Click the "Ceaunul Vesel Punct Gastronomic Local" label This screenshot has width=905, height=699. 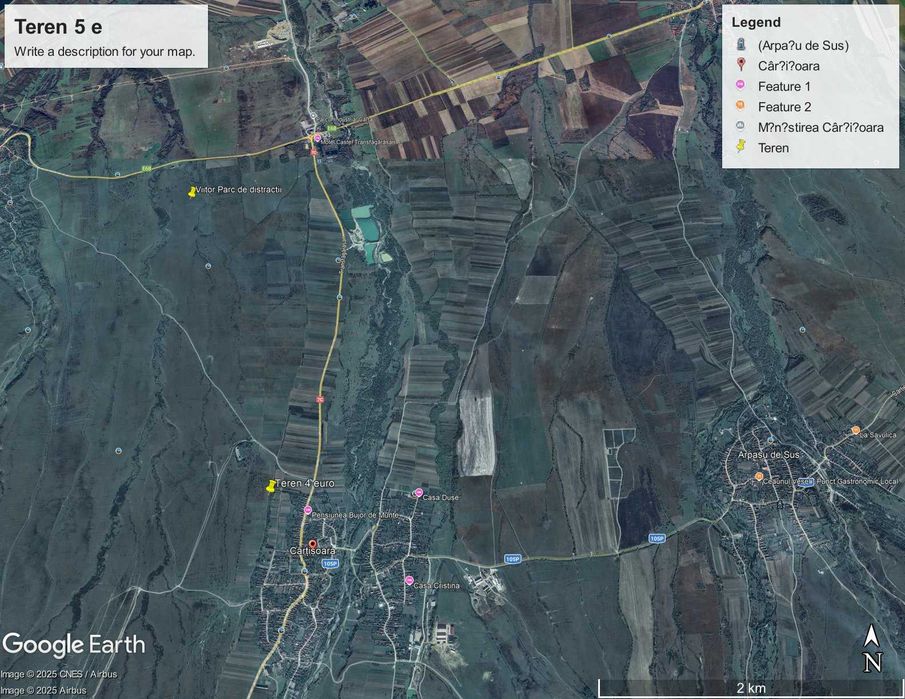830,481
